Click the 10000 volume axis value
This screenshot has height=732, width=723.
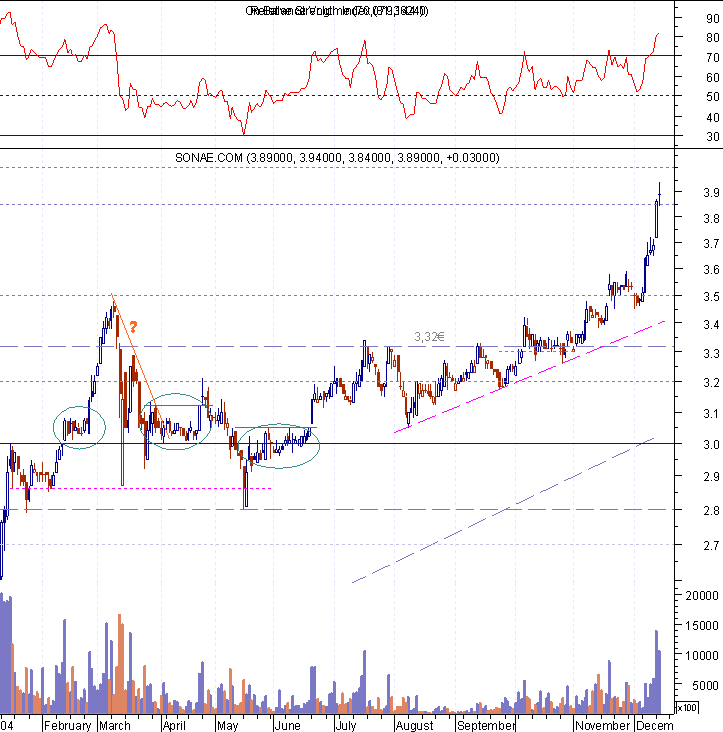702,655
